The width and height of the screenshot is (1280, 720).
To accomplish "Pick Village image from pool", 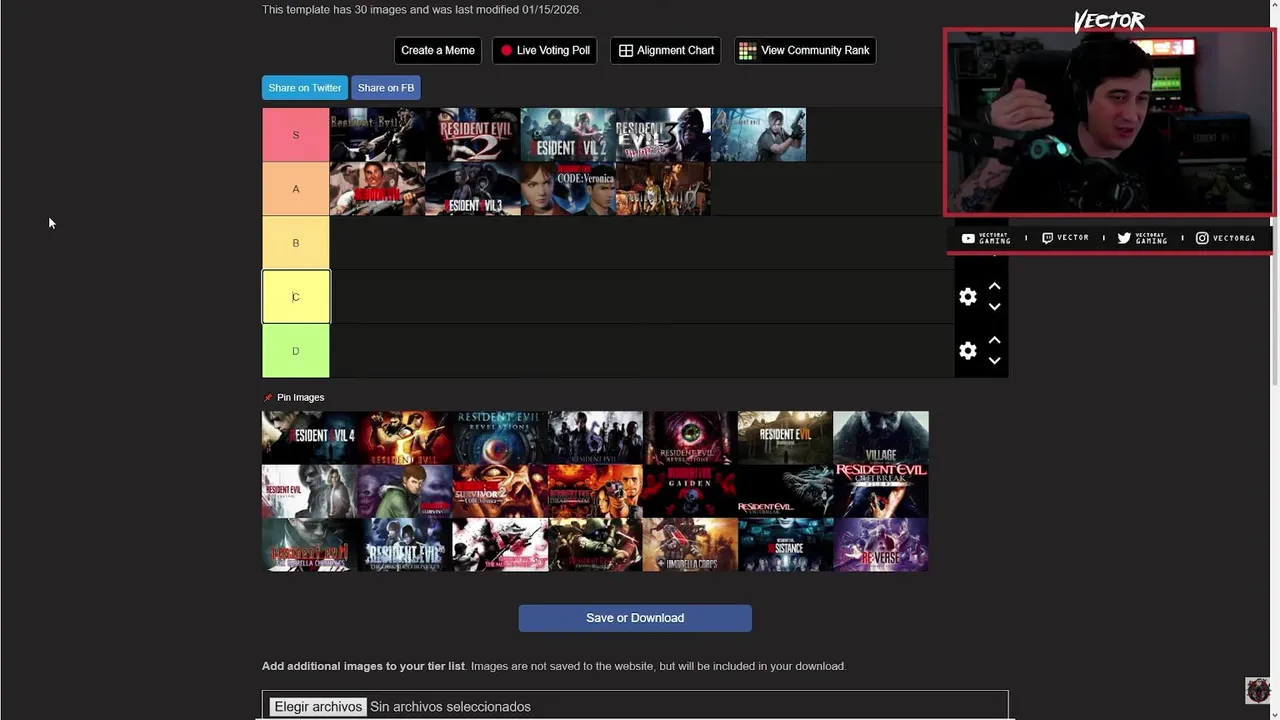I will pos(881,438).
